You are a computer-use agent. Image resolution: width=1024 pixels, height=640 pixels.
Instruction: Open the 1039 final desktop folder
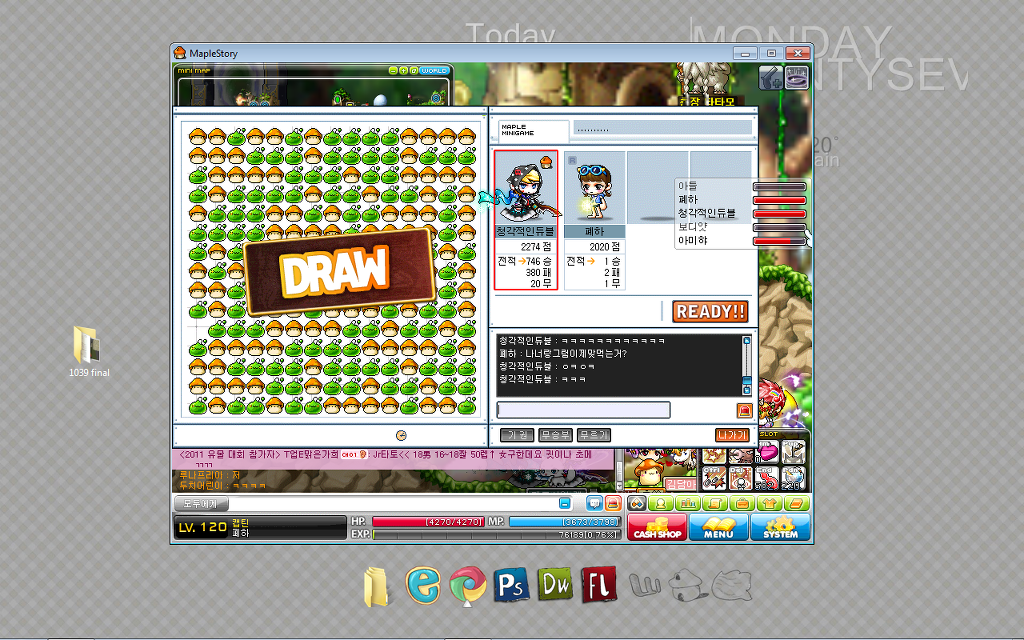pyautogui.click(x=89, y=352)
